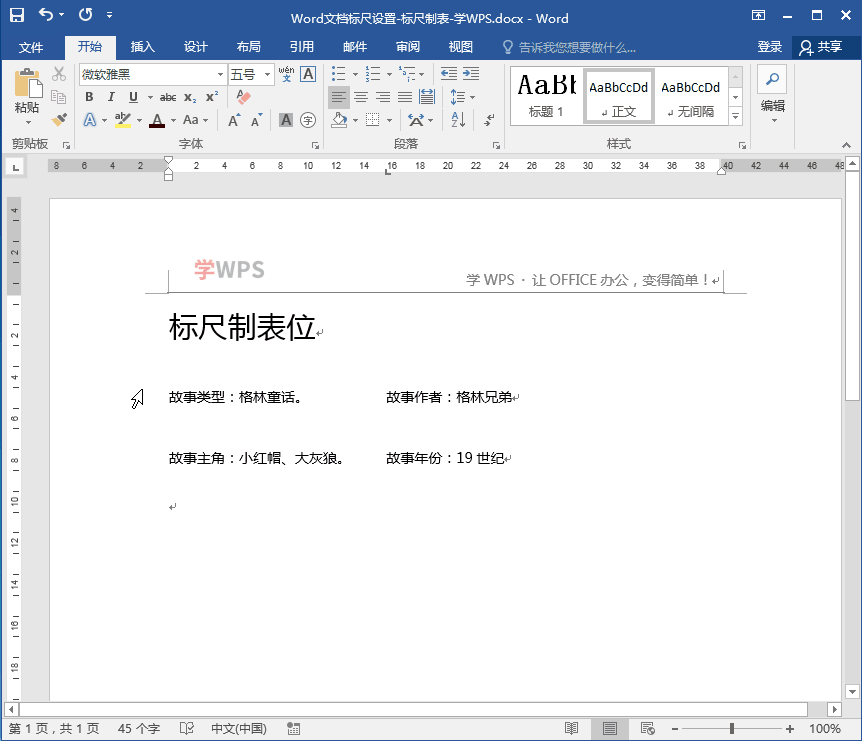This screenshot has width=862, height=741.
Task: Click the Save icon in quick access toolbar
Action: tap(17, 17)
